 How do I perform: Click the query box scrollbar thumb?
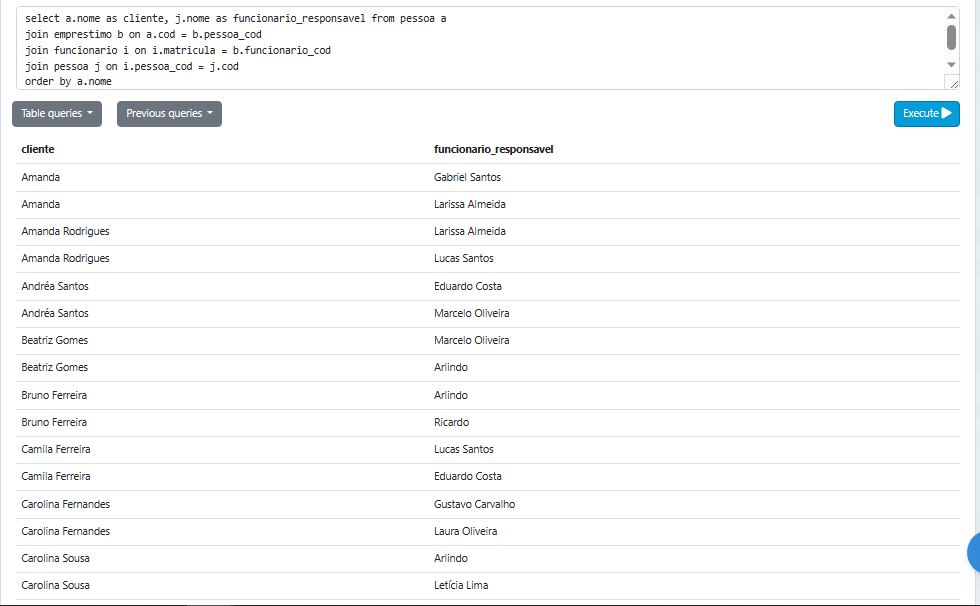951,37
